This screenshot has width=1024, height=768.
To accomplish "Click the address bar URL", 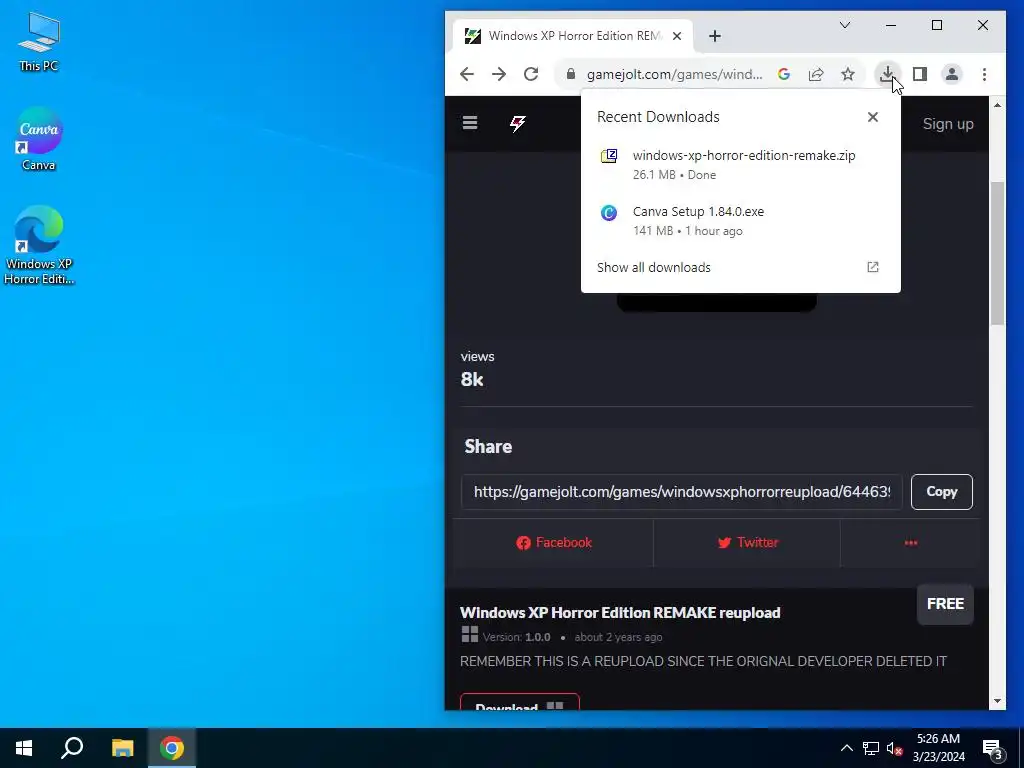I will (x=674, y=74).
